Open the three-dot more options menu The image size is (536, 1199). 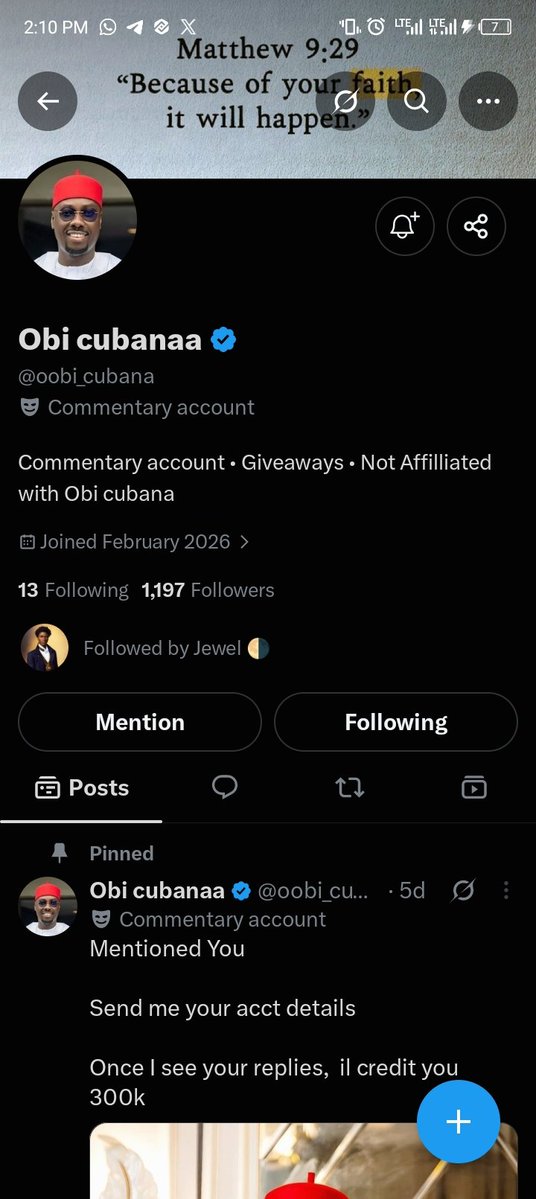[488, 101]
